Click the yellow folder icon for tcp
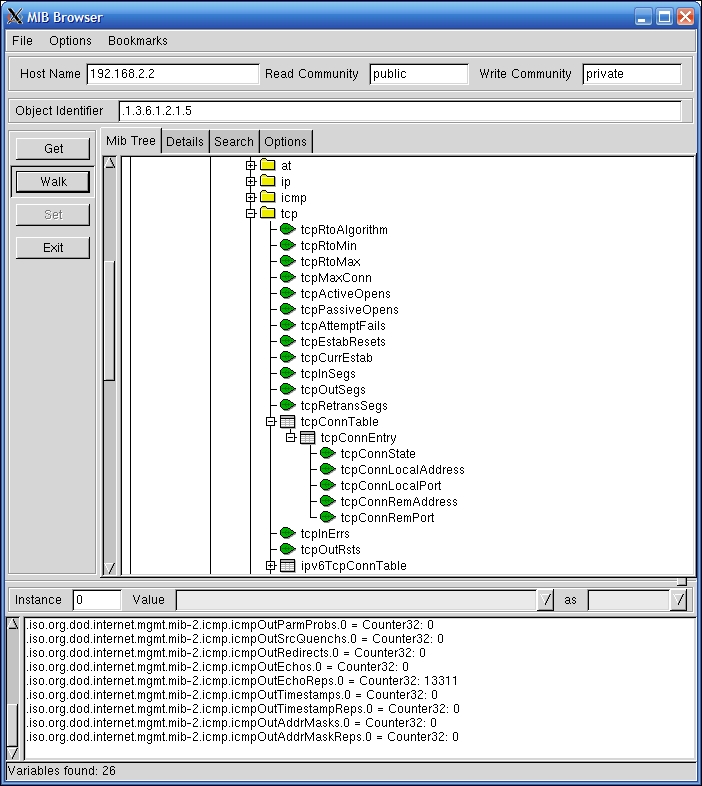This screenshot has height=786, width=702. [268, 213]
